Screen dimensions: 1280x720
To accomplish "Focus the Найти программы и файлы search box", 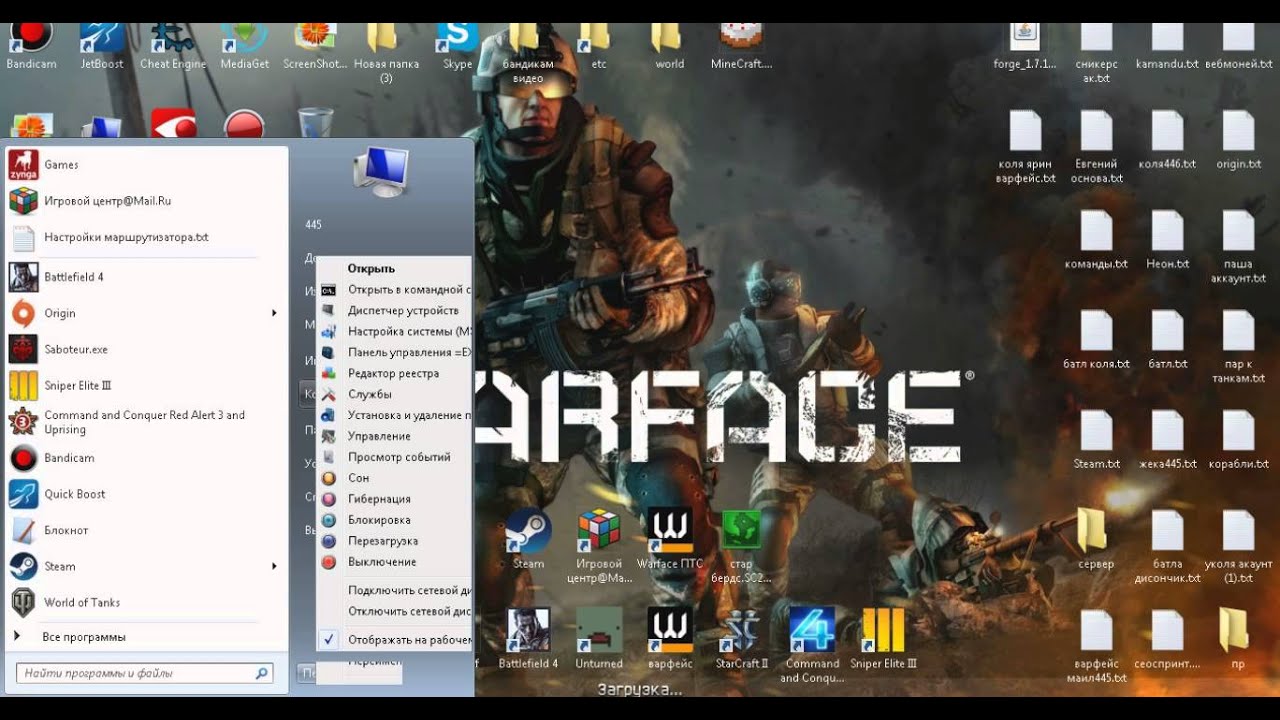I will click(x=145, y=674).
